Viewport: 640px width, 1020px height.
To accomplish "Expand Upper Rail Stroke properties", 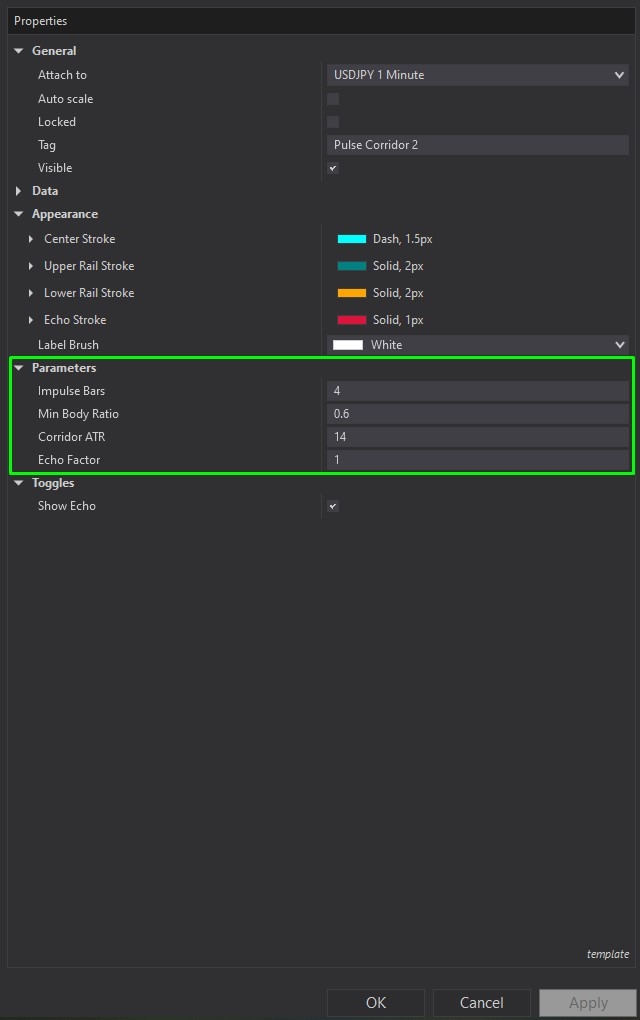I will pyautogui.click(x=31, y=266).
